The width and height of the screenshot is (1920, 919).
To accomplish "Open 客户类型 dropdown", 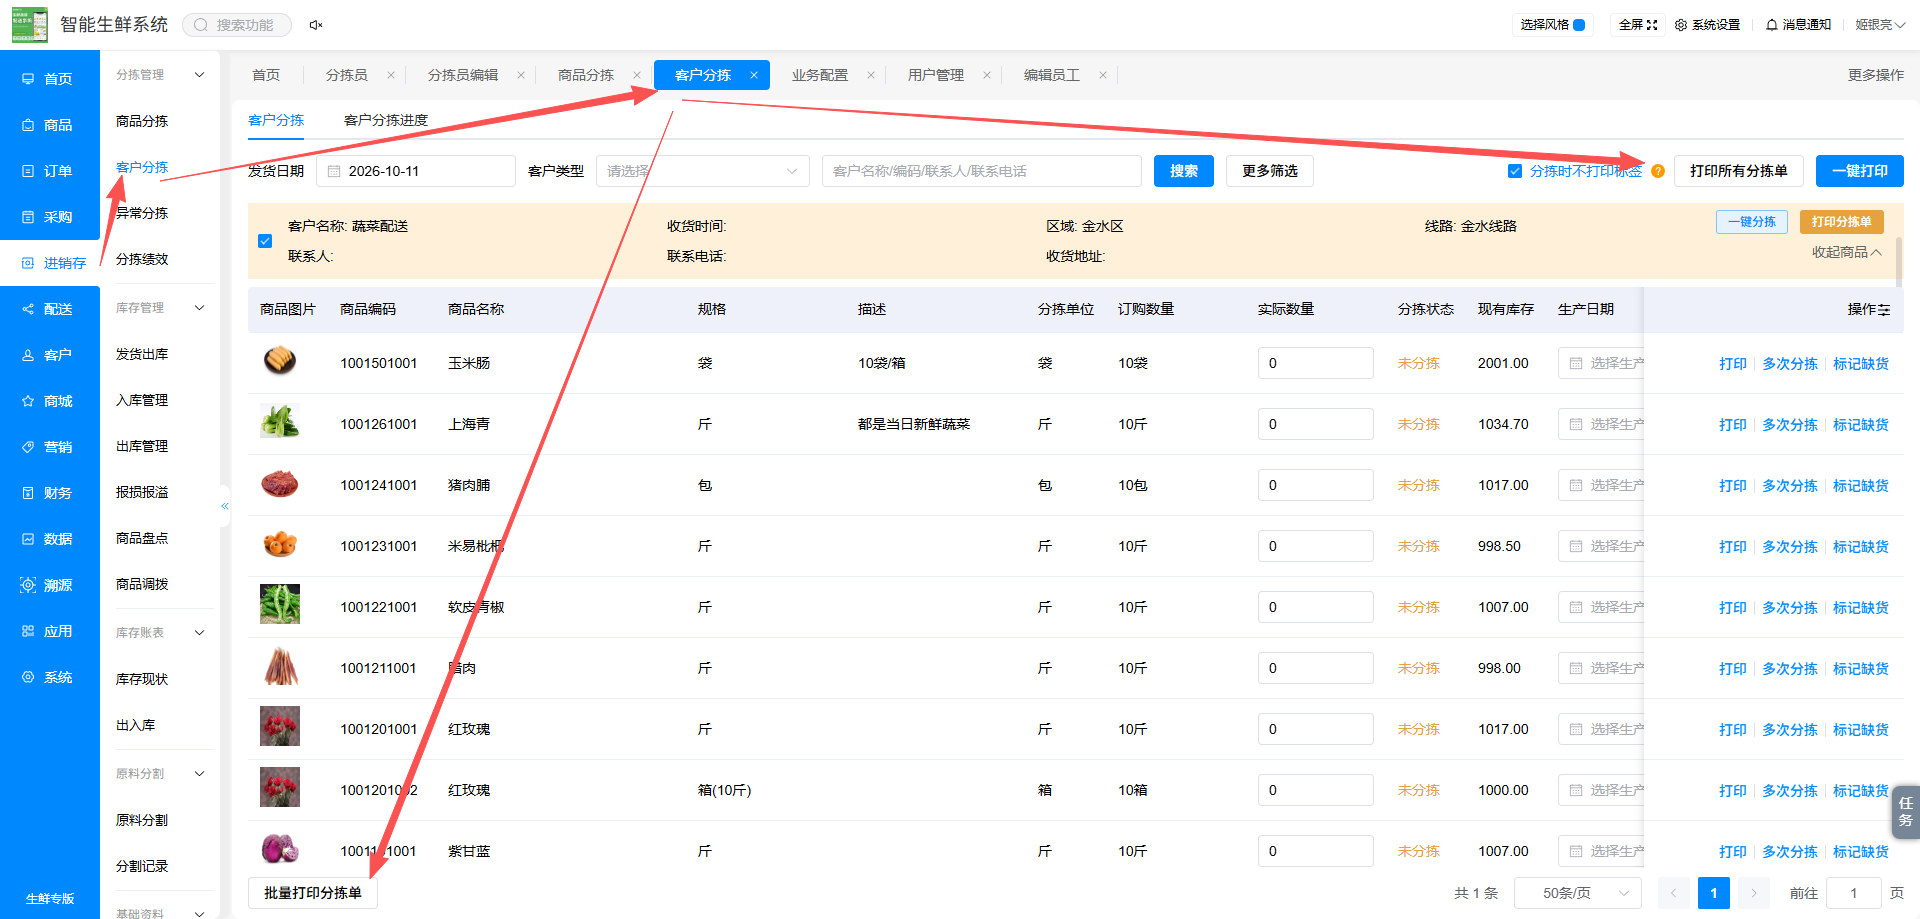I will 703,171.
